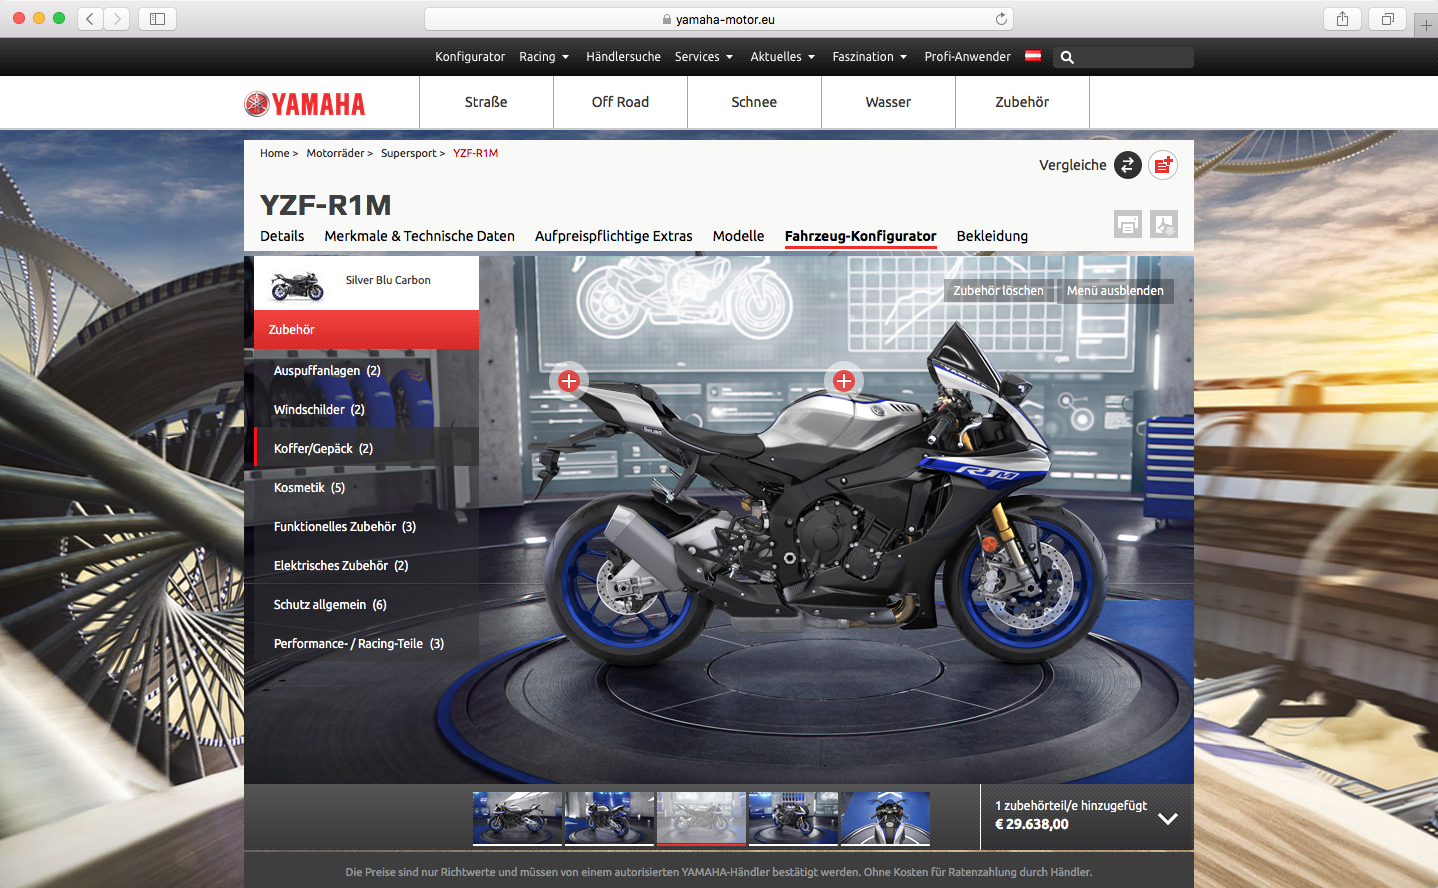Viewport: 1438px width, 888px height.
Task: Open the Konfigurator link
Action: (470, 57)
